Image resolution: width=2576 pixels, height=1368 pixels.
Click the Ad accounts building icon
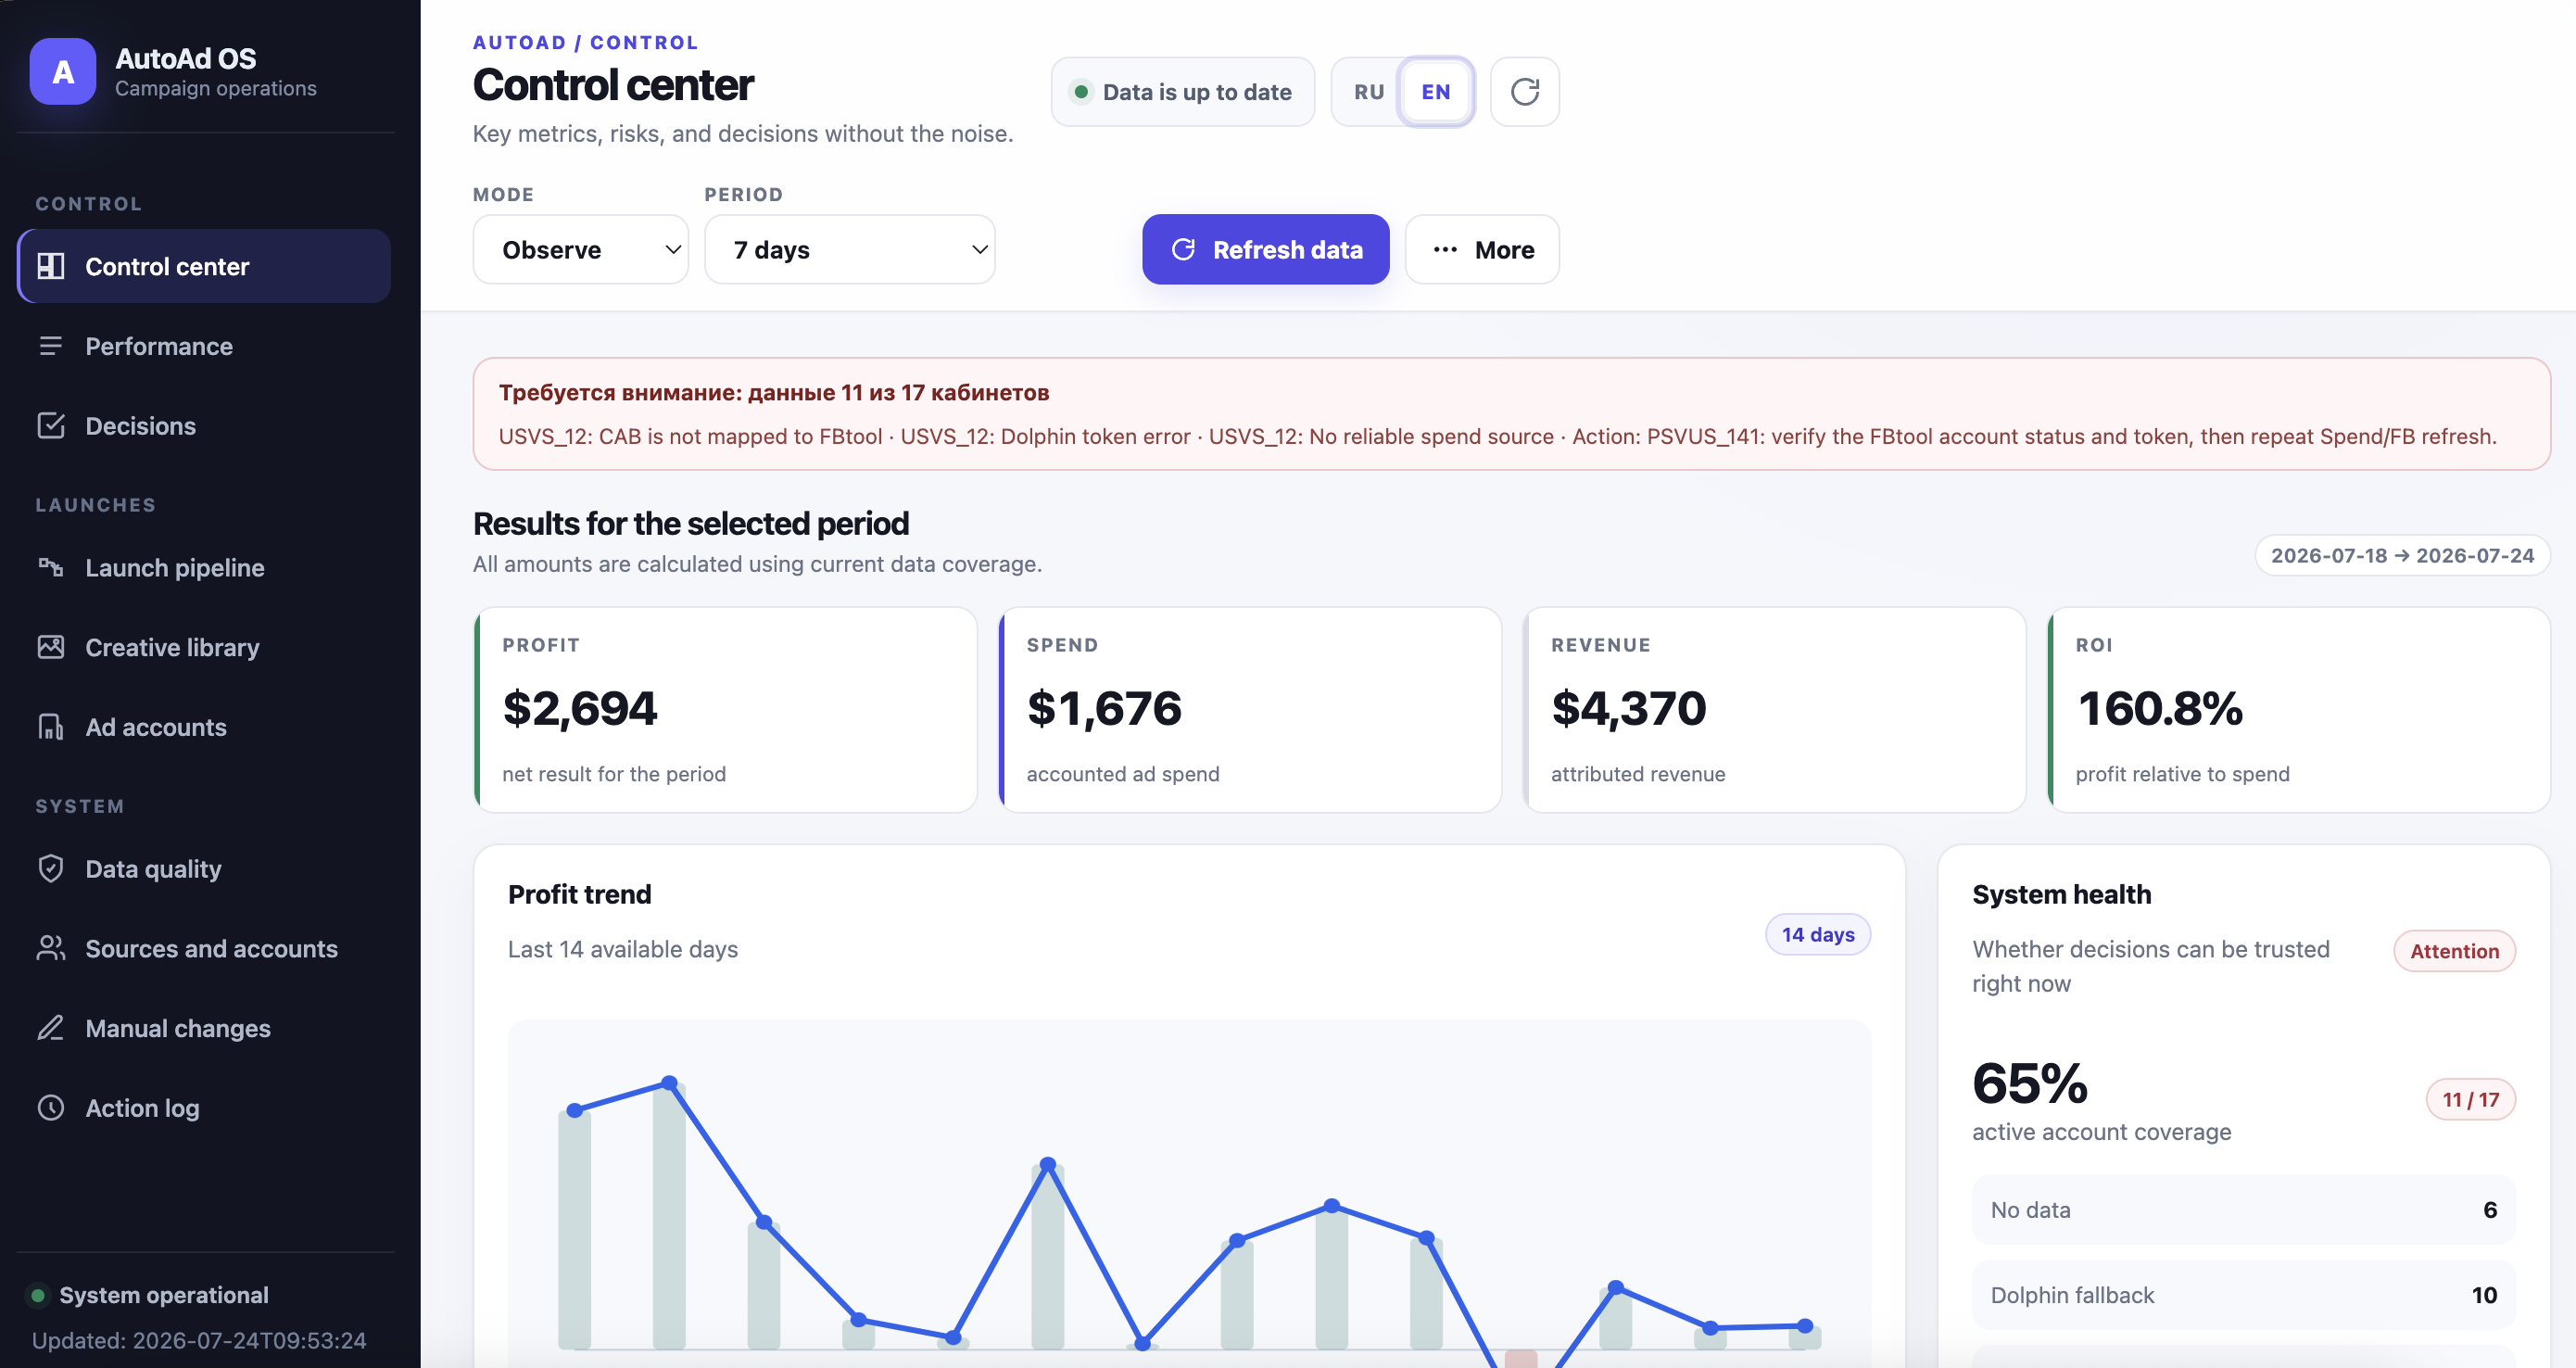click(x=51, y=727)
